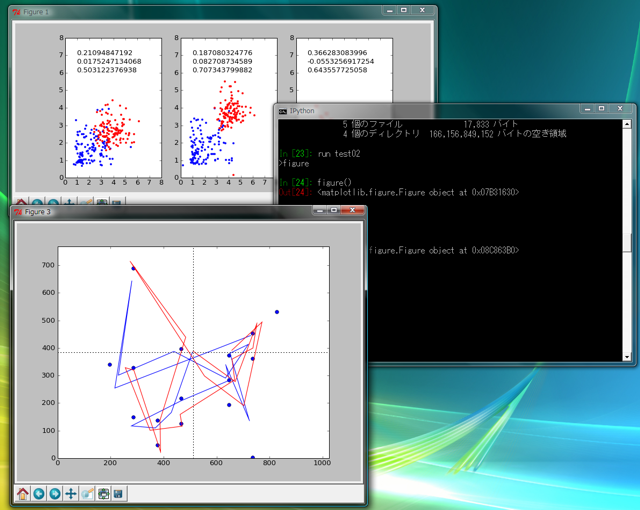Image resolution: width=640 pixels, height=510 pixels.
Task: Click the IPython title text
Action: (302, 111)
